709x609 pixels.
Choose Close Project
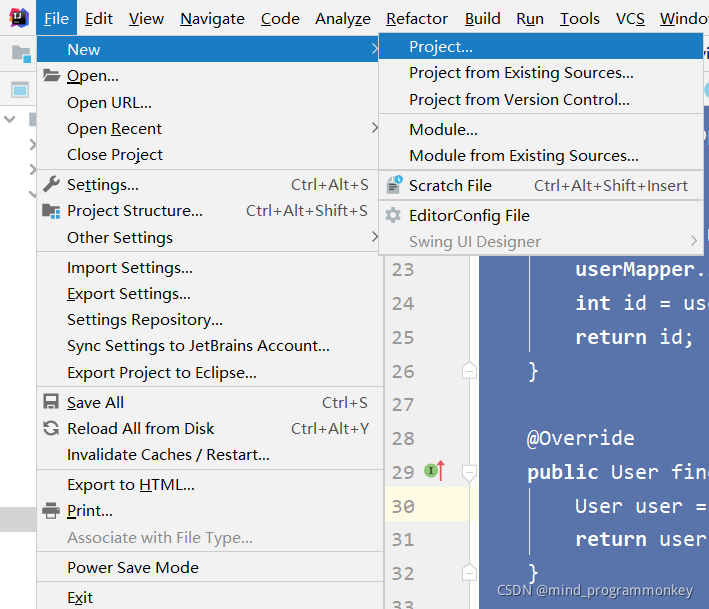(208, 155)
